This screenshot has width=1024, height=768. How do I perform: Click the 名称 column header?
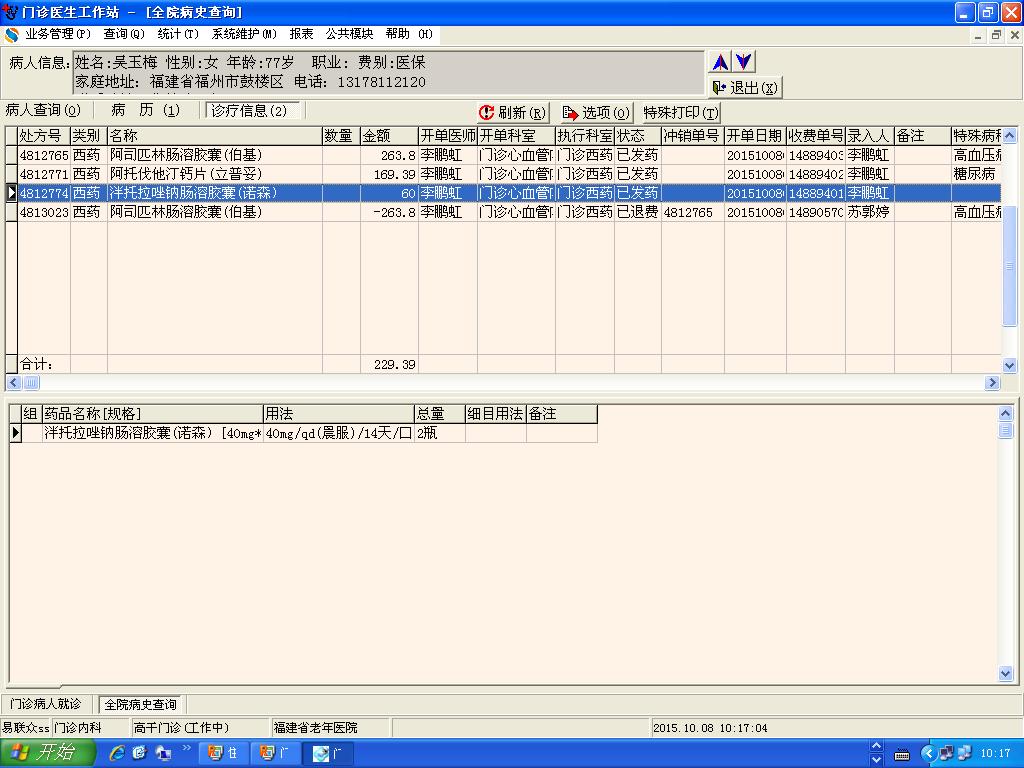(x=214, y=136)
